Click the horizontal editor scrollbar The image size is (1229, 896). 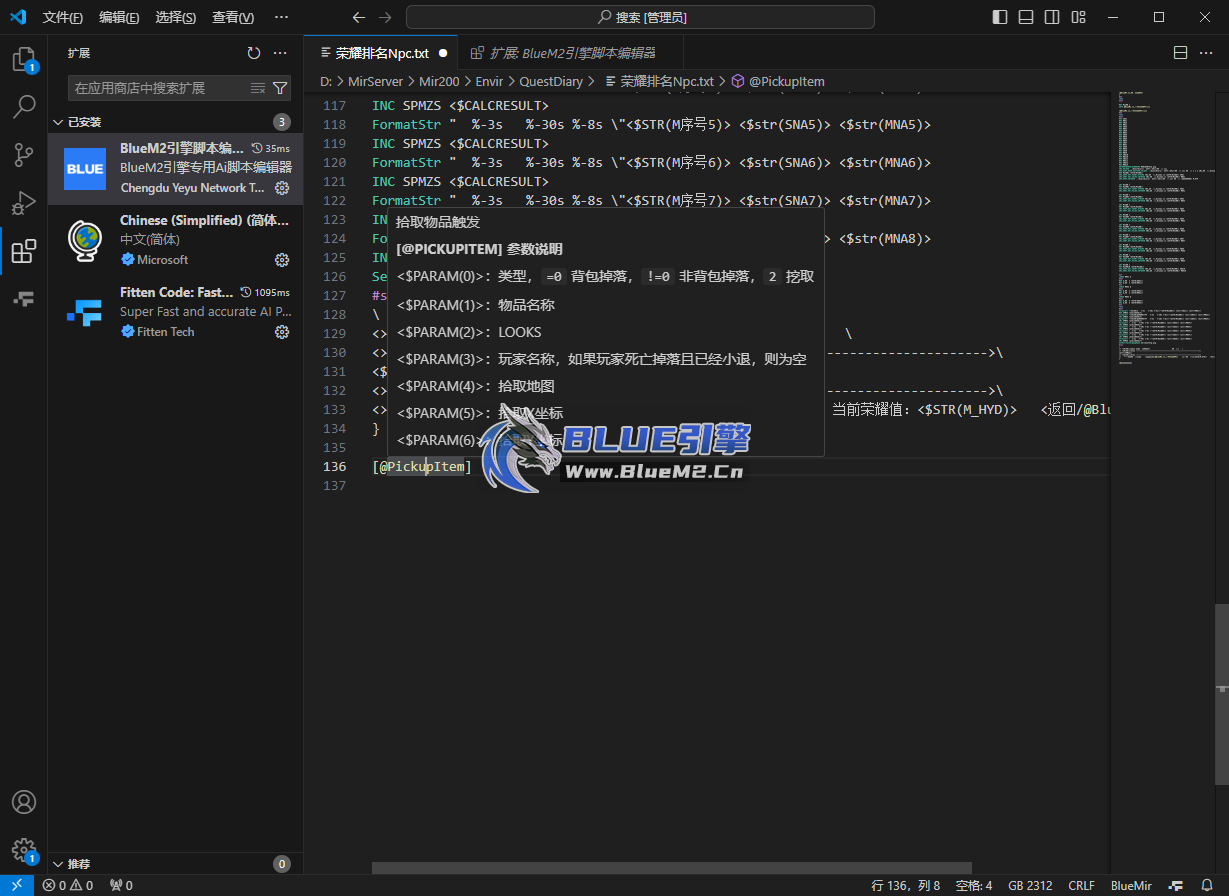click(x=671, y=868)
